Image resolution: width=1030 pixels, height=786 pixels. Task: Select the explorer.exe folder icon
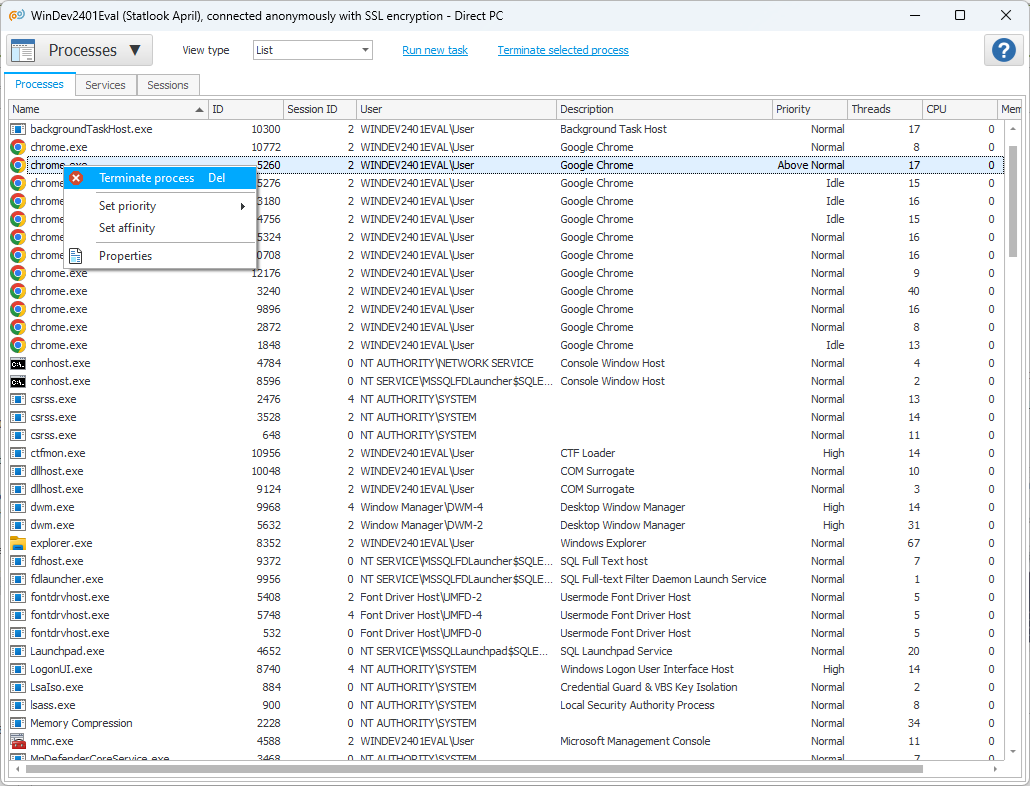tap(18, 543)
